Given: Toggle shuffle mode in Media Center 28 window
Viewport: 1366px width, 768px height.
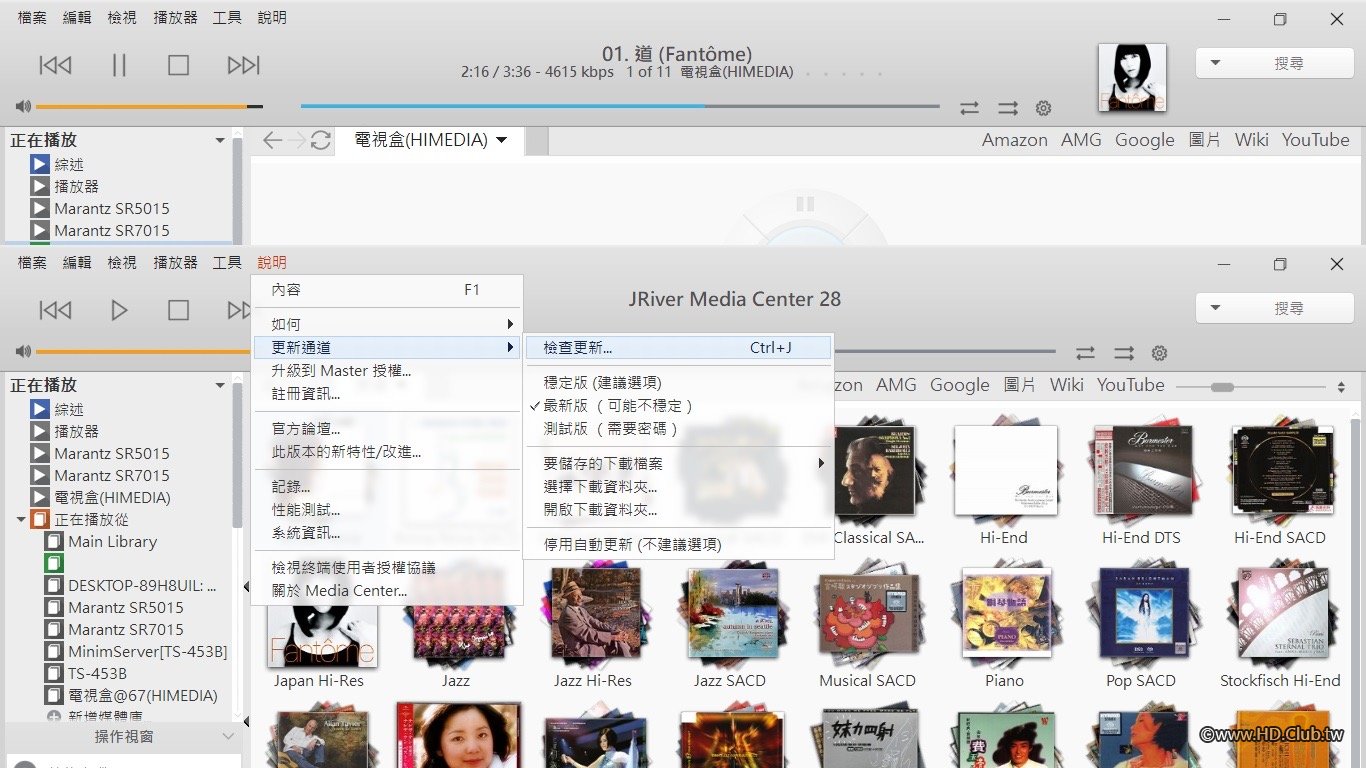Looking at the screenshot, I should tap(1124, 353).
